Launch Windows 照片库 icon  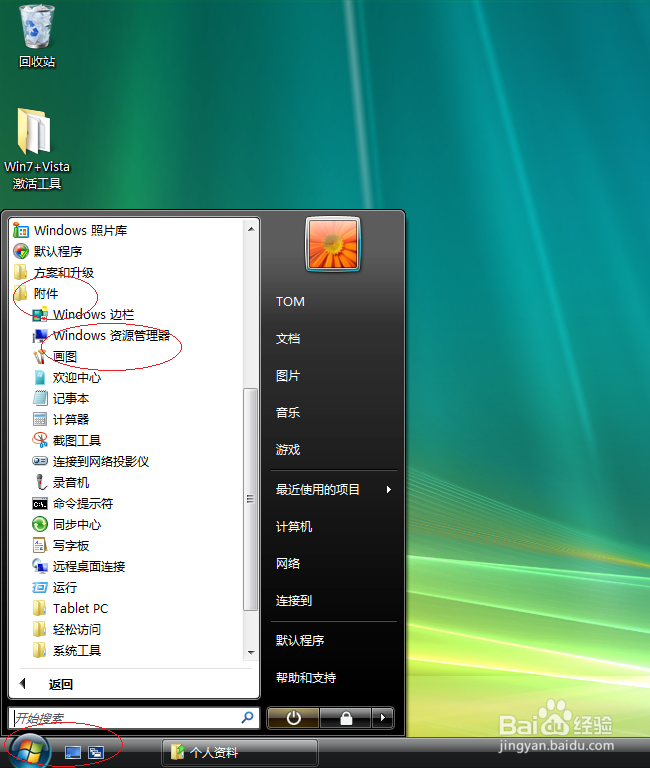click(21, 230)
